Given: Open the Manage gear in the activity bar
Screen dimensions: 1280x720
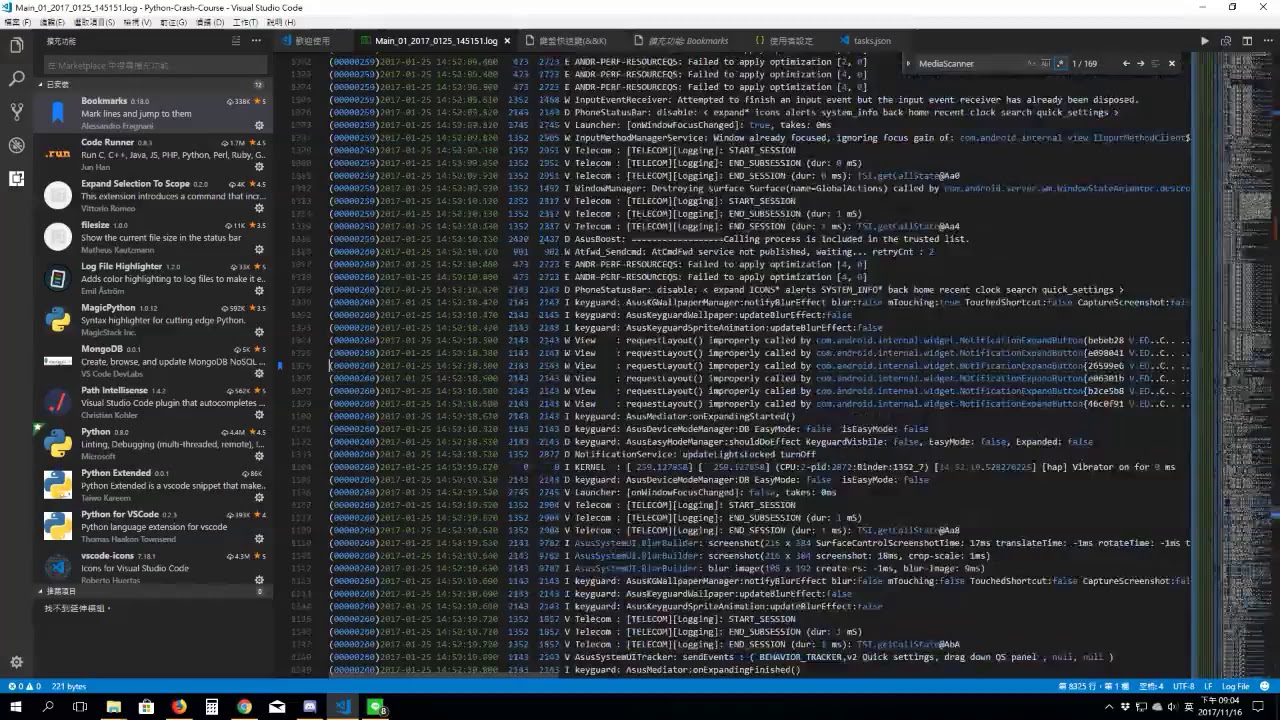Looking at the screenshot, I should tap(16, 662).
